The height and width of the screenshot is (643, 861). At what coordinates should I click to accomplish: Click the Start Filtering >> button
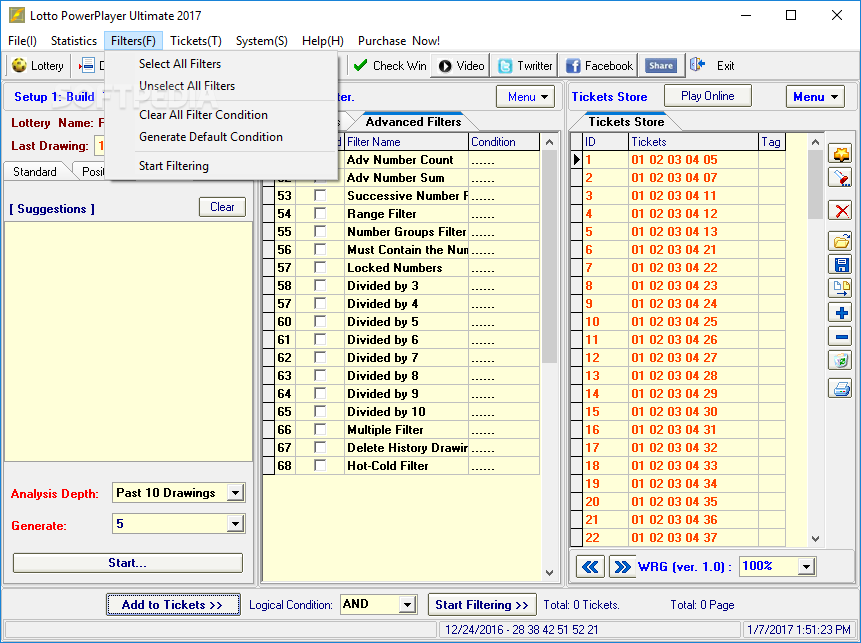482,605
